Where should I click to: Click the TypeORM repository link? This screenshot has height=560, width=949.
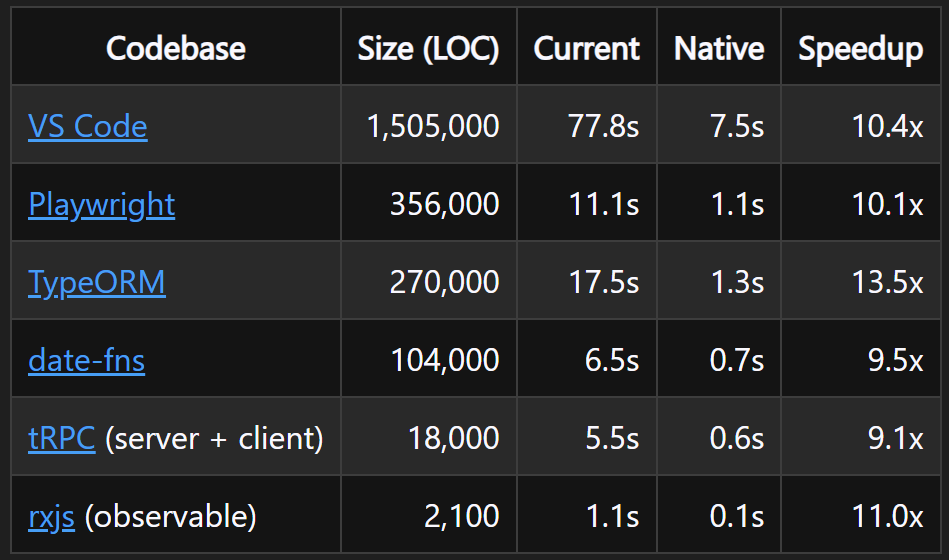click(x=97, y=283)
